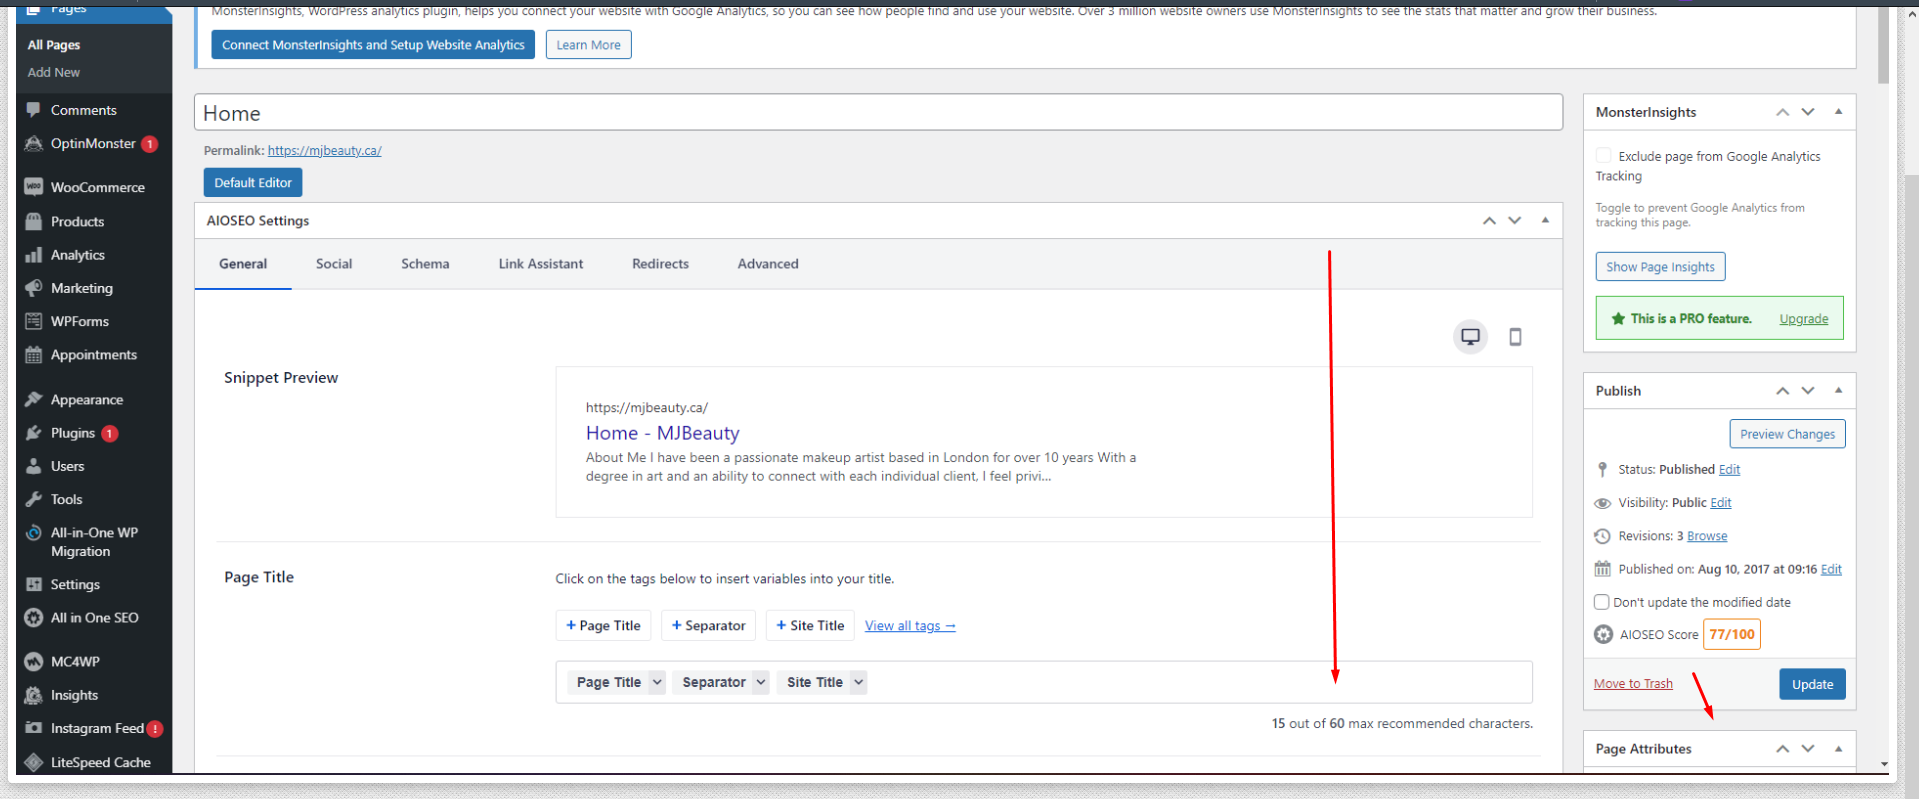Move AIOSEO Settings panel up

pos(1489,221)
